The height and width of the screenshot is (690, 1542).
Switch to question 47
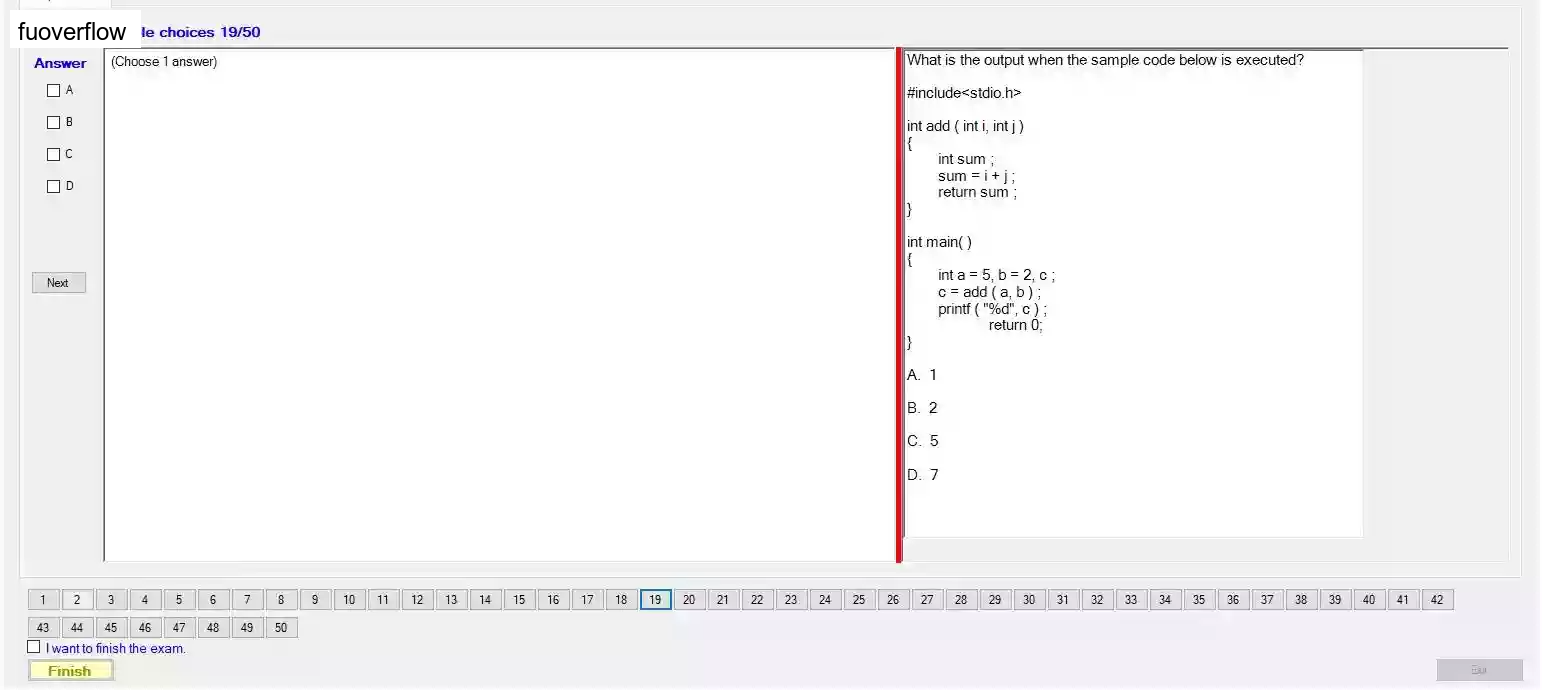pos(179,628)
